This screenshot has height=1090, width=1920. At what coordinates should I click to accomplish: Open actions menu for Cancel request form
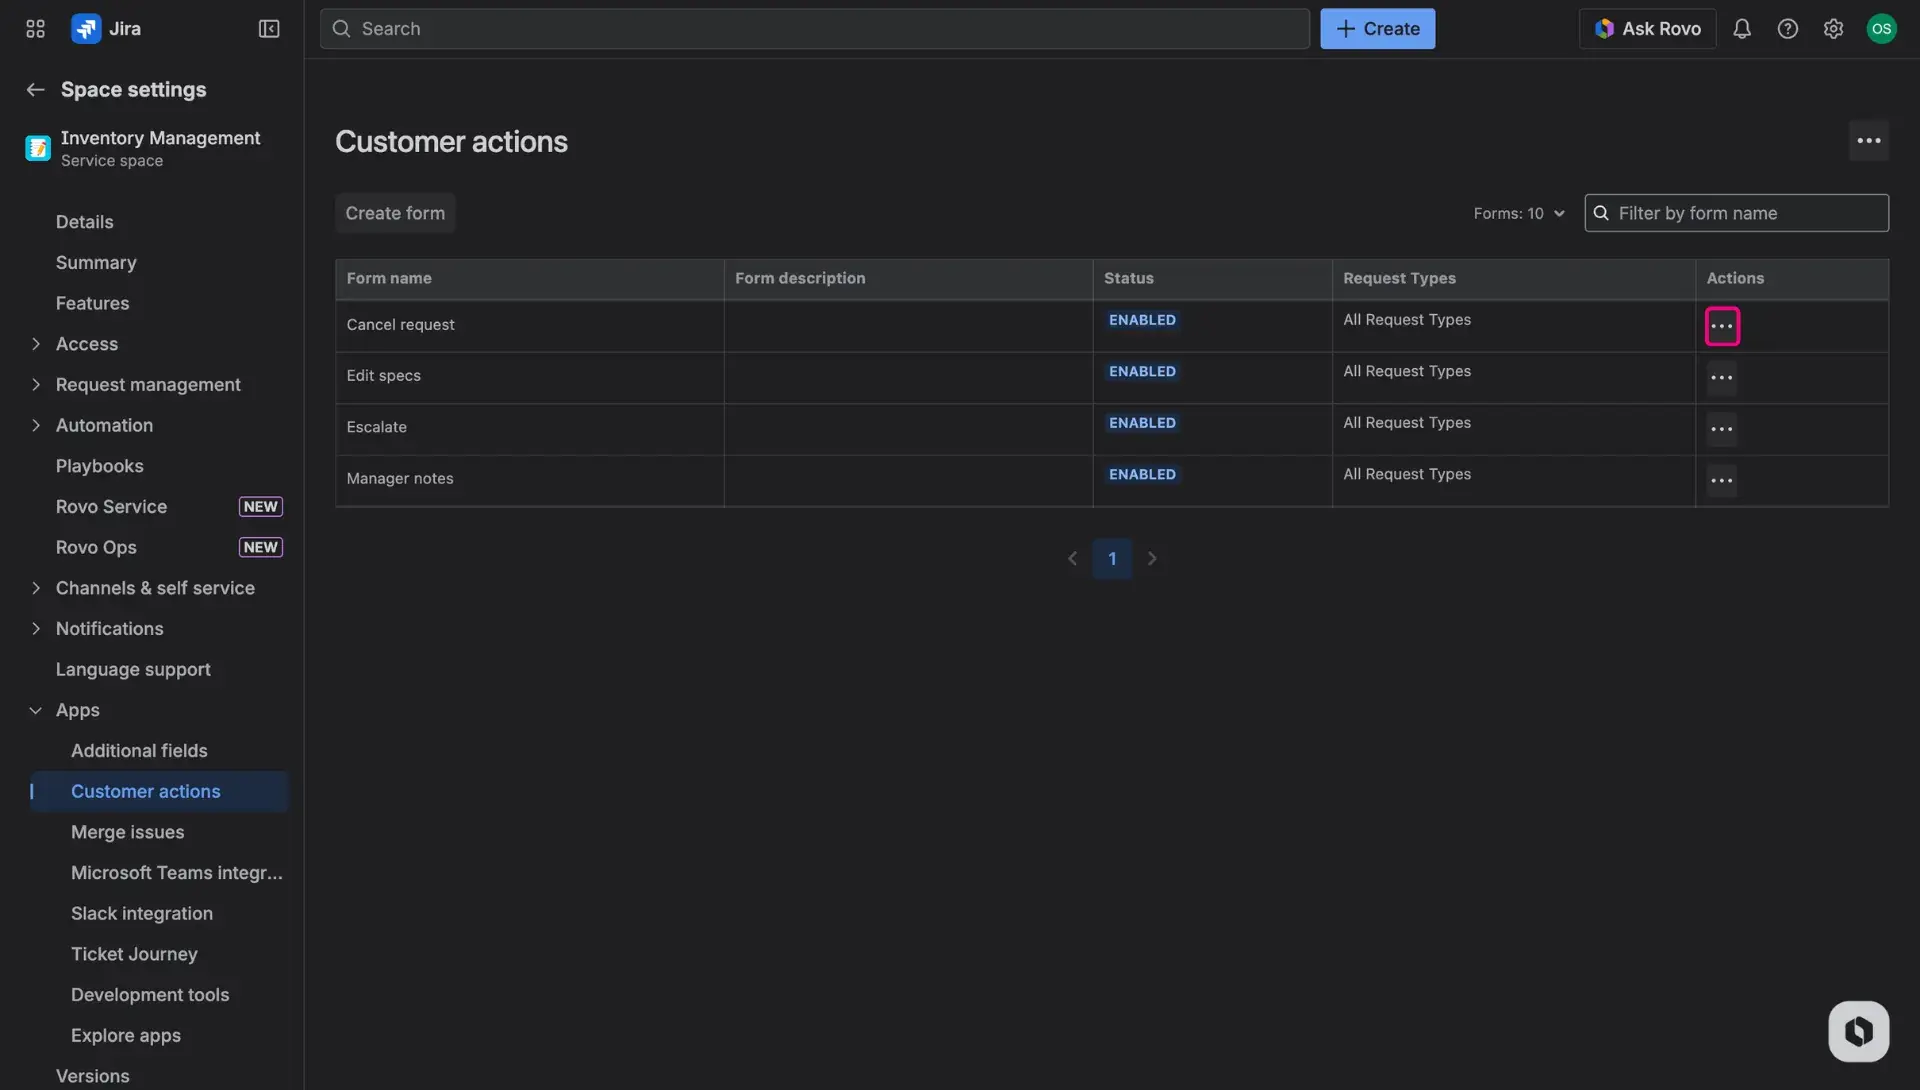coord(1722,325)
